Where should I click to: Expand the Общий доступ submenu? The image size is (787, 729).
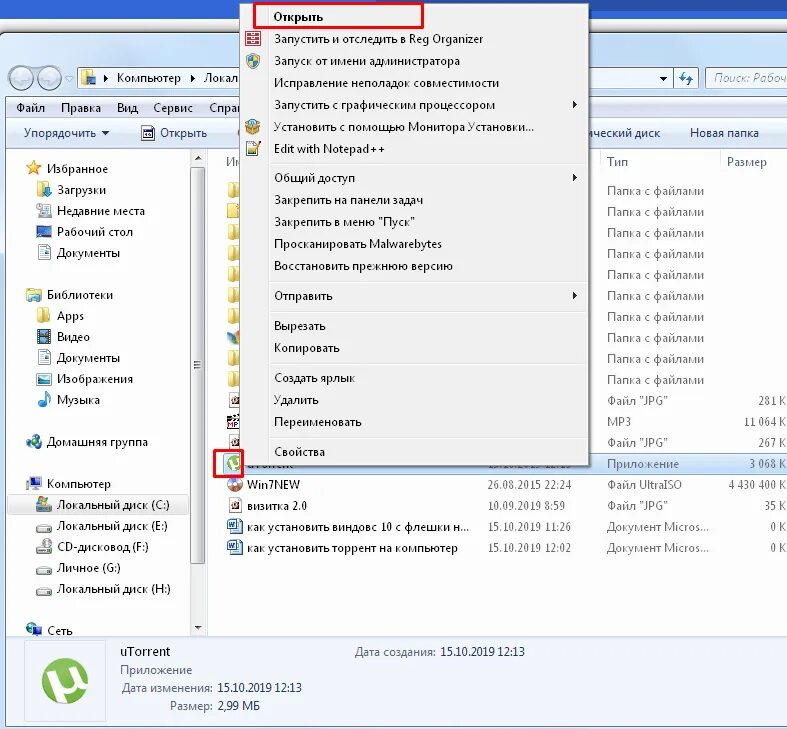[x=575, y=177]
